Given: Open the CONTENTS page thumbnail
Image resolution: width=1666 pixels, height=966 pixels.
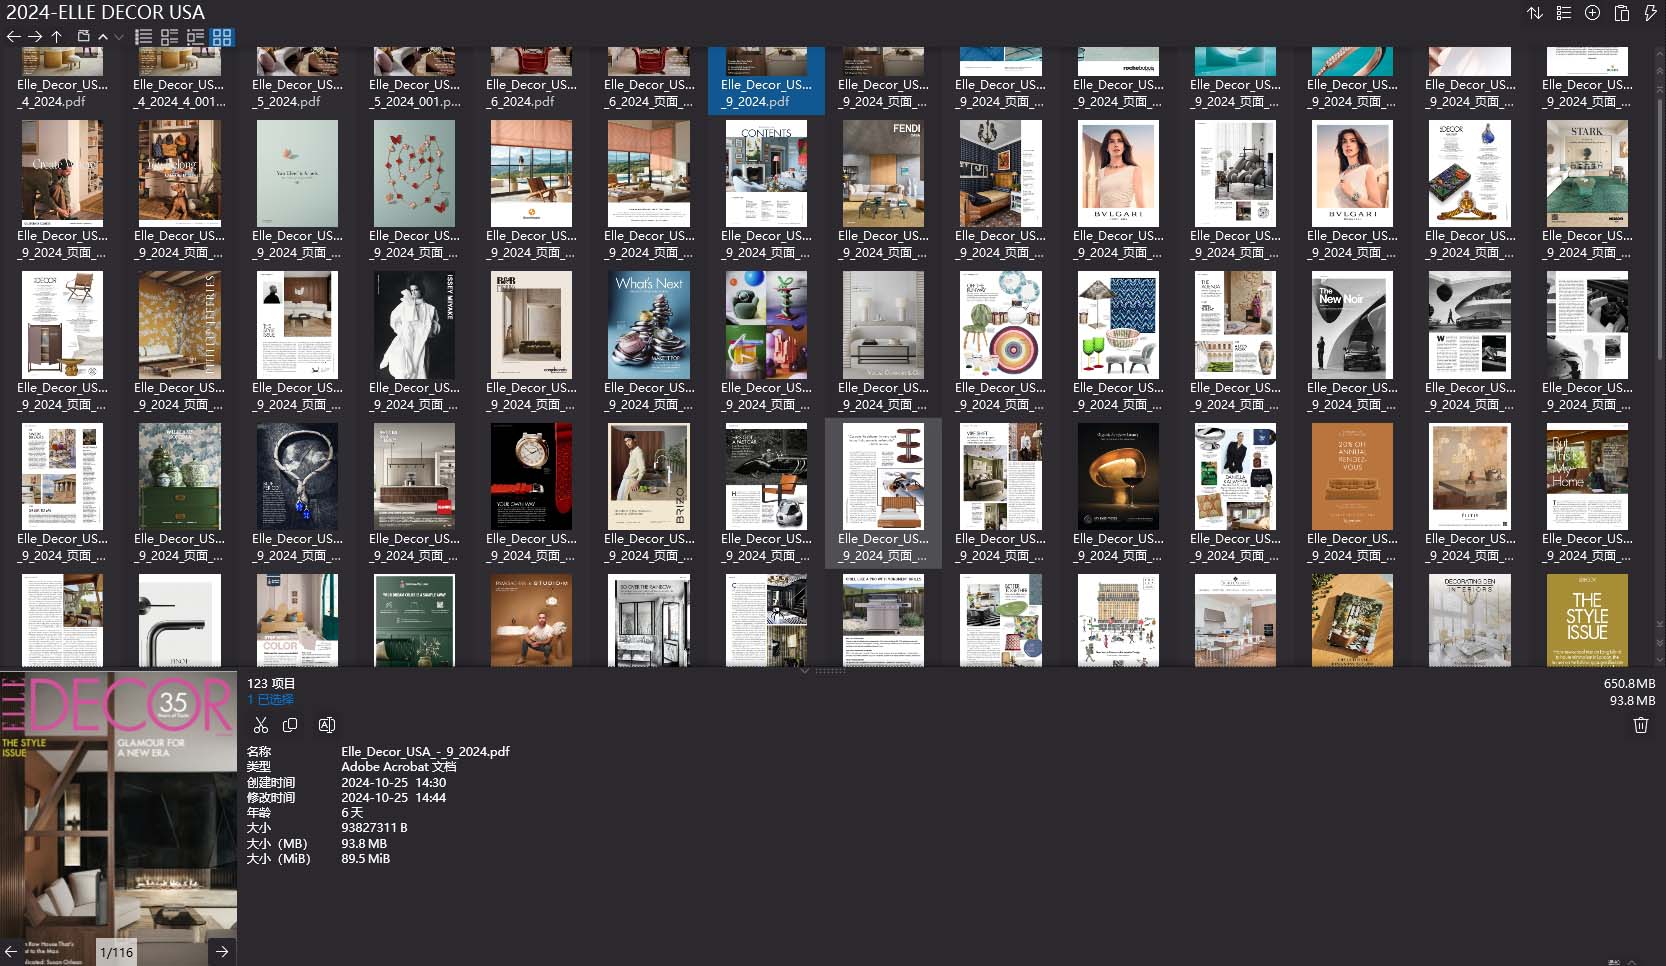Looking at the screenshot, I should click(767, 174).
